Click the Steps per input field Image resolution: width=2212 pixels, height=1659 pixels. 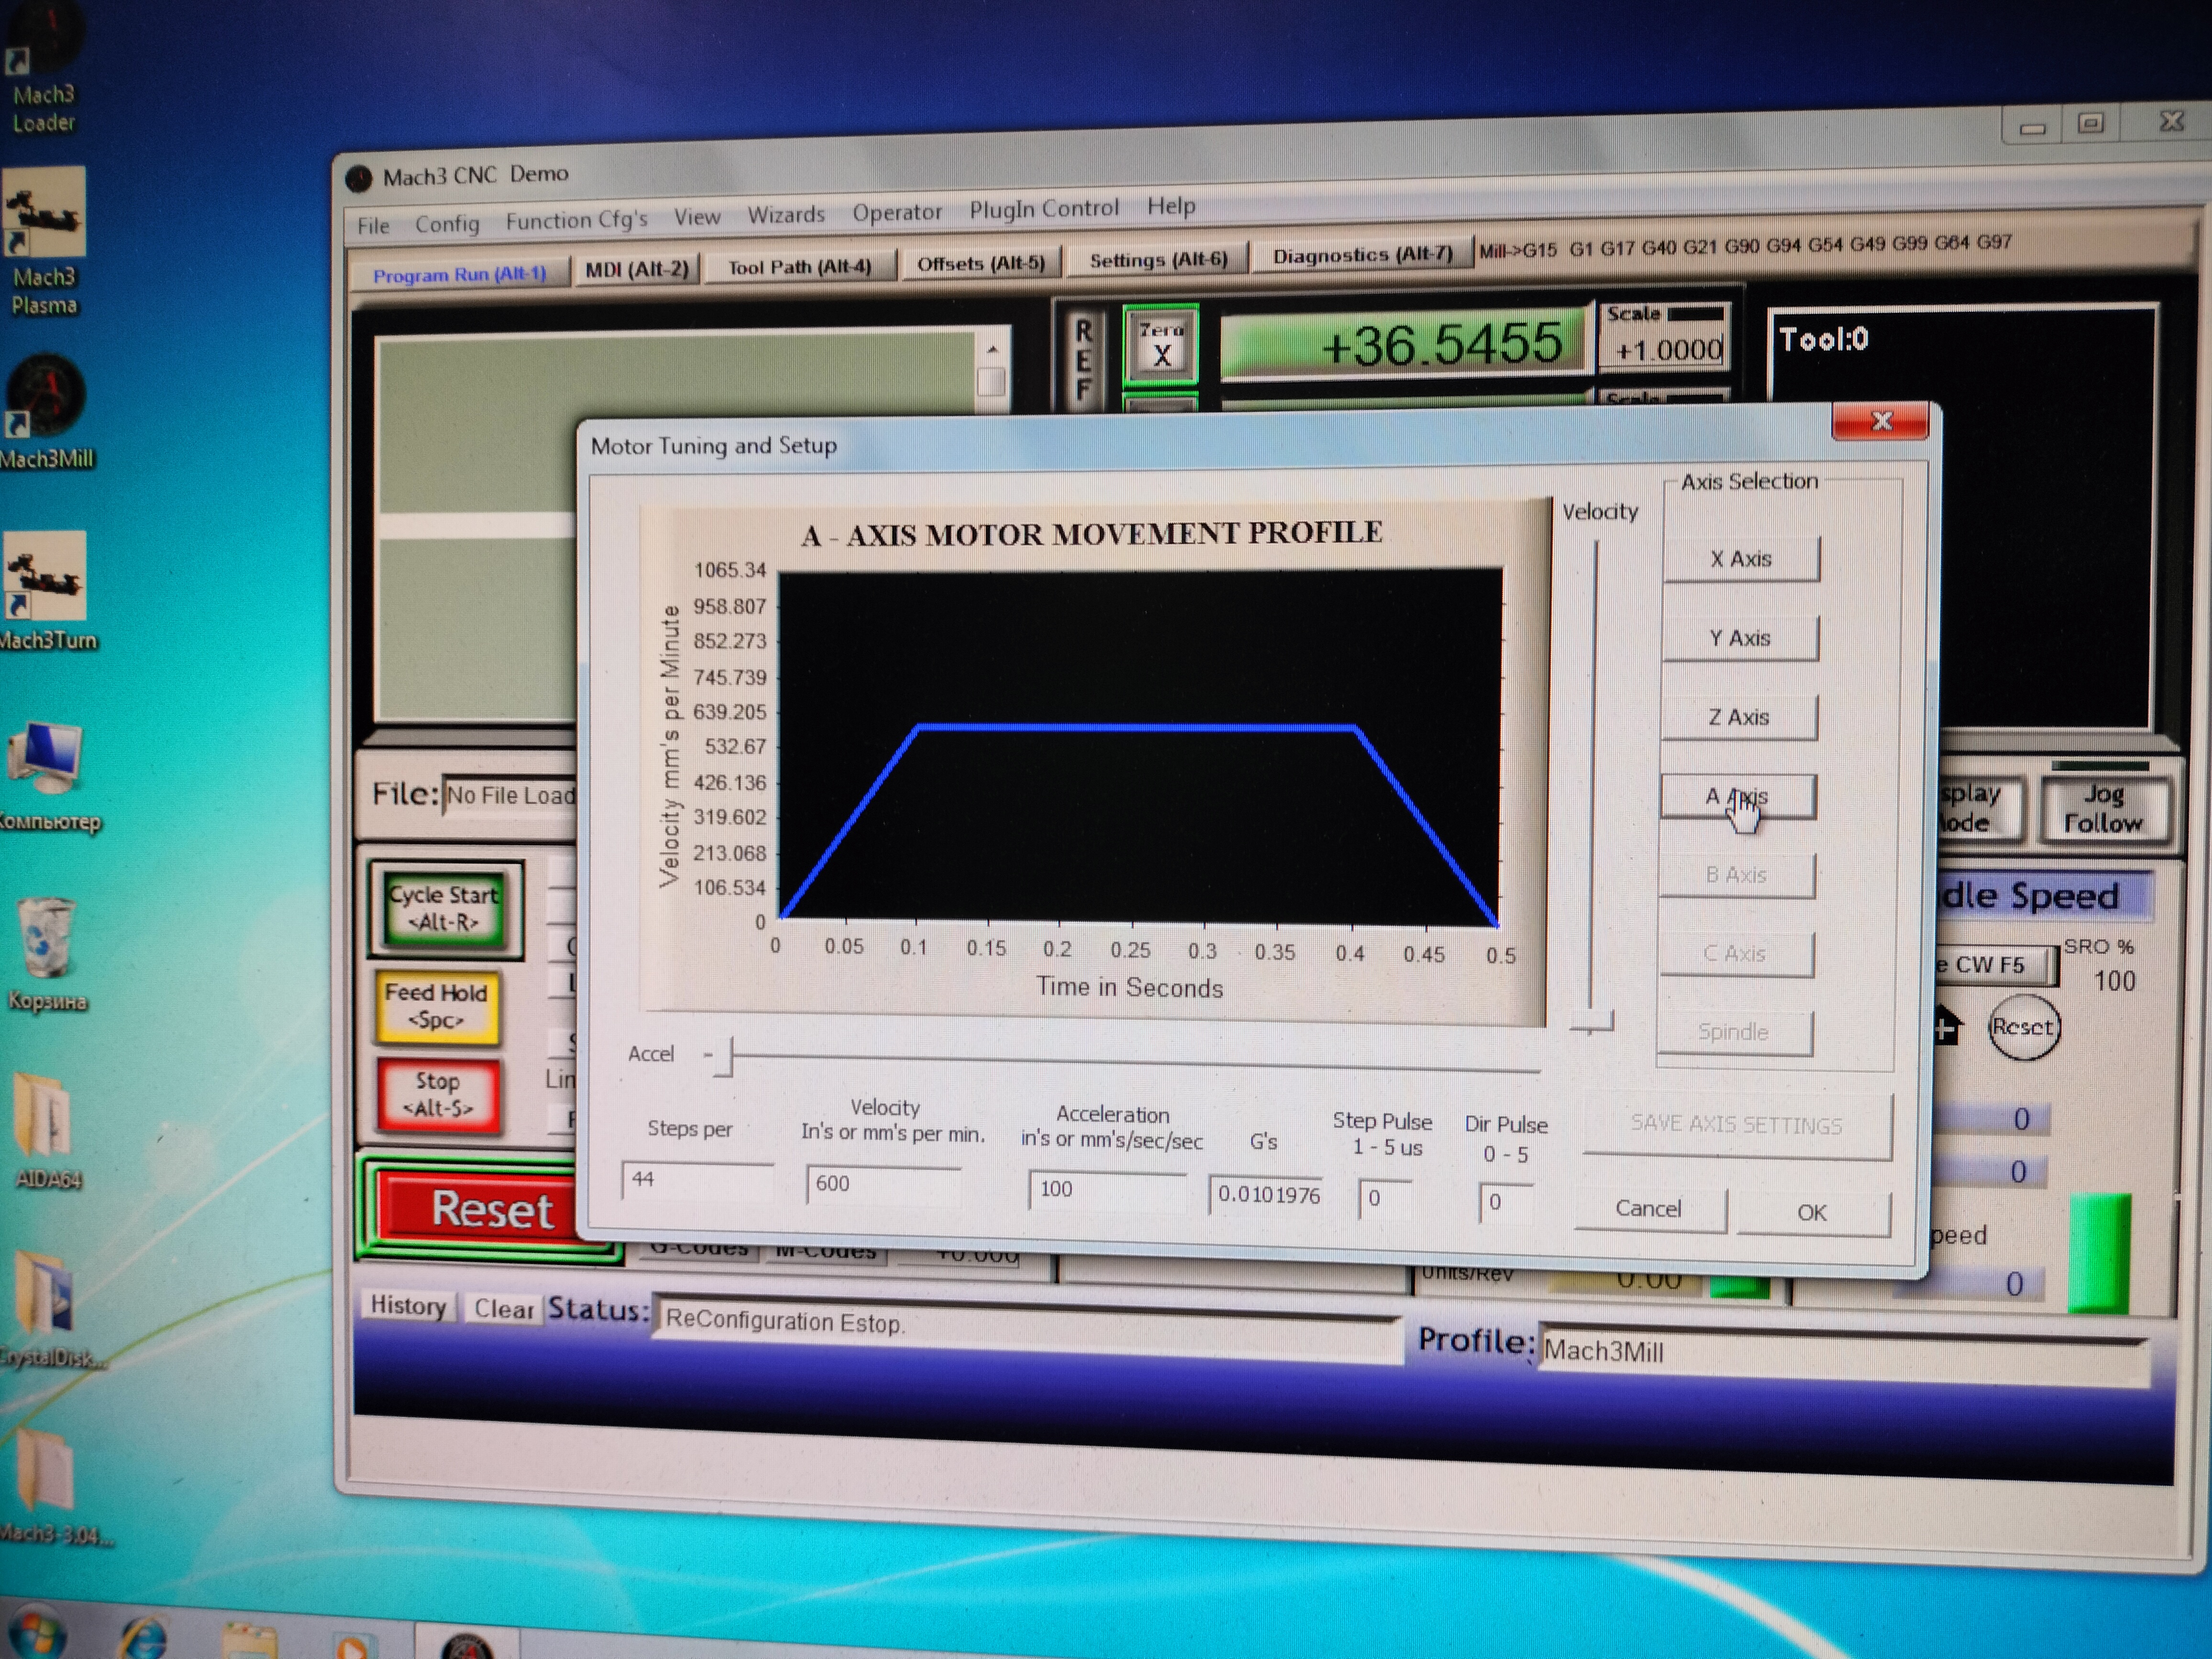[696, 1180]
